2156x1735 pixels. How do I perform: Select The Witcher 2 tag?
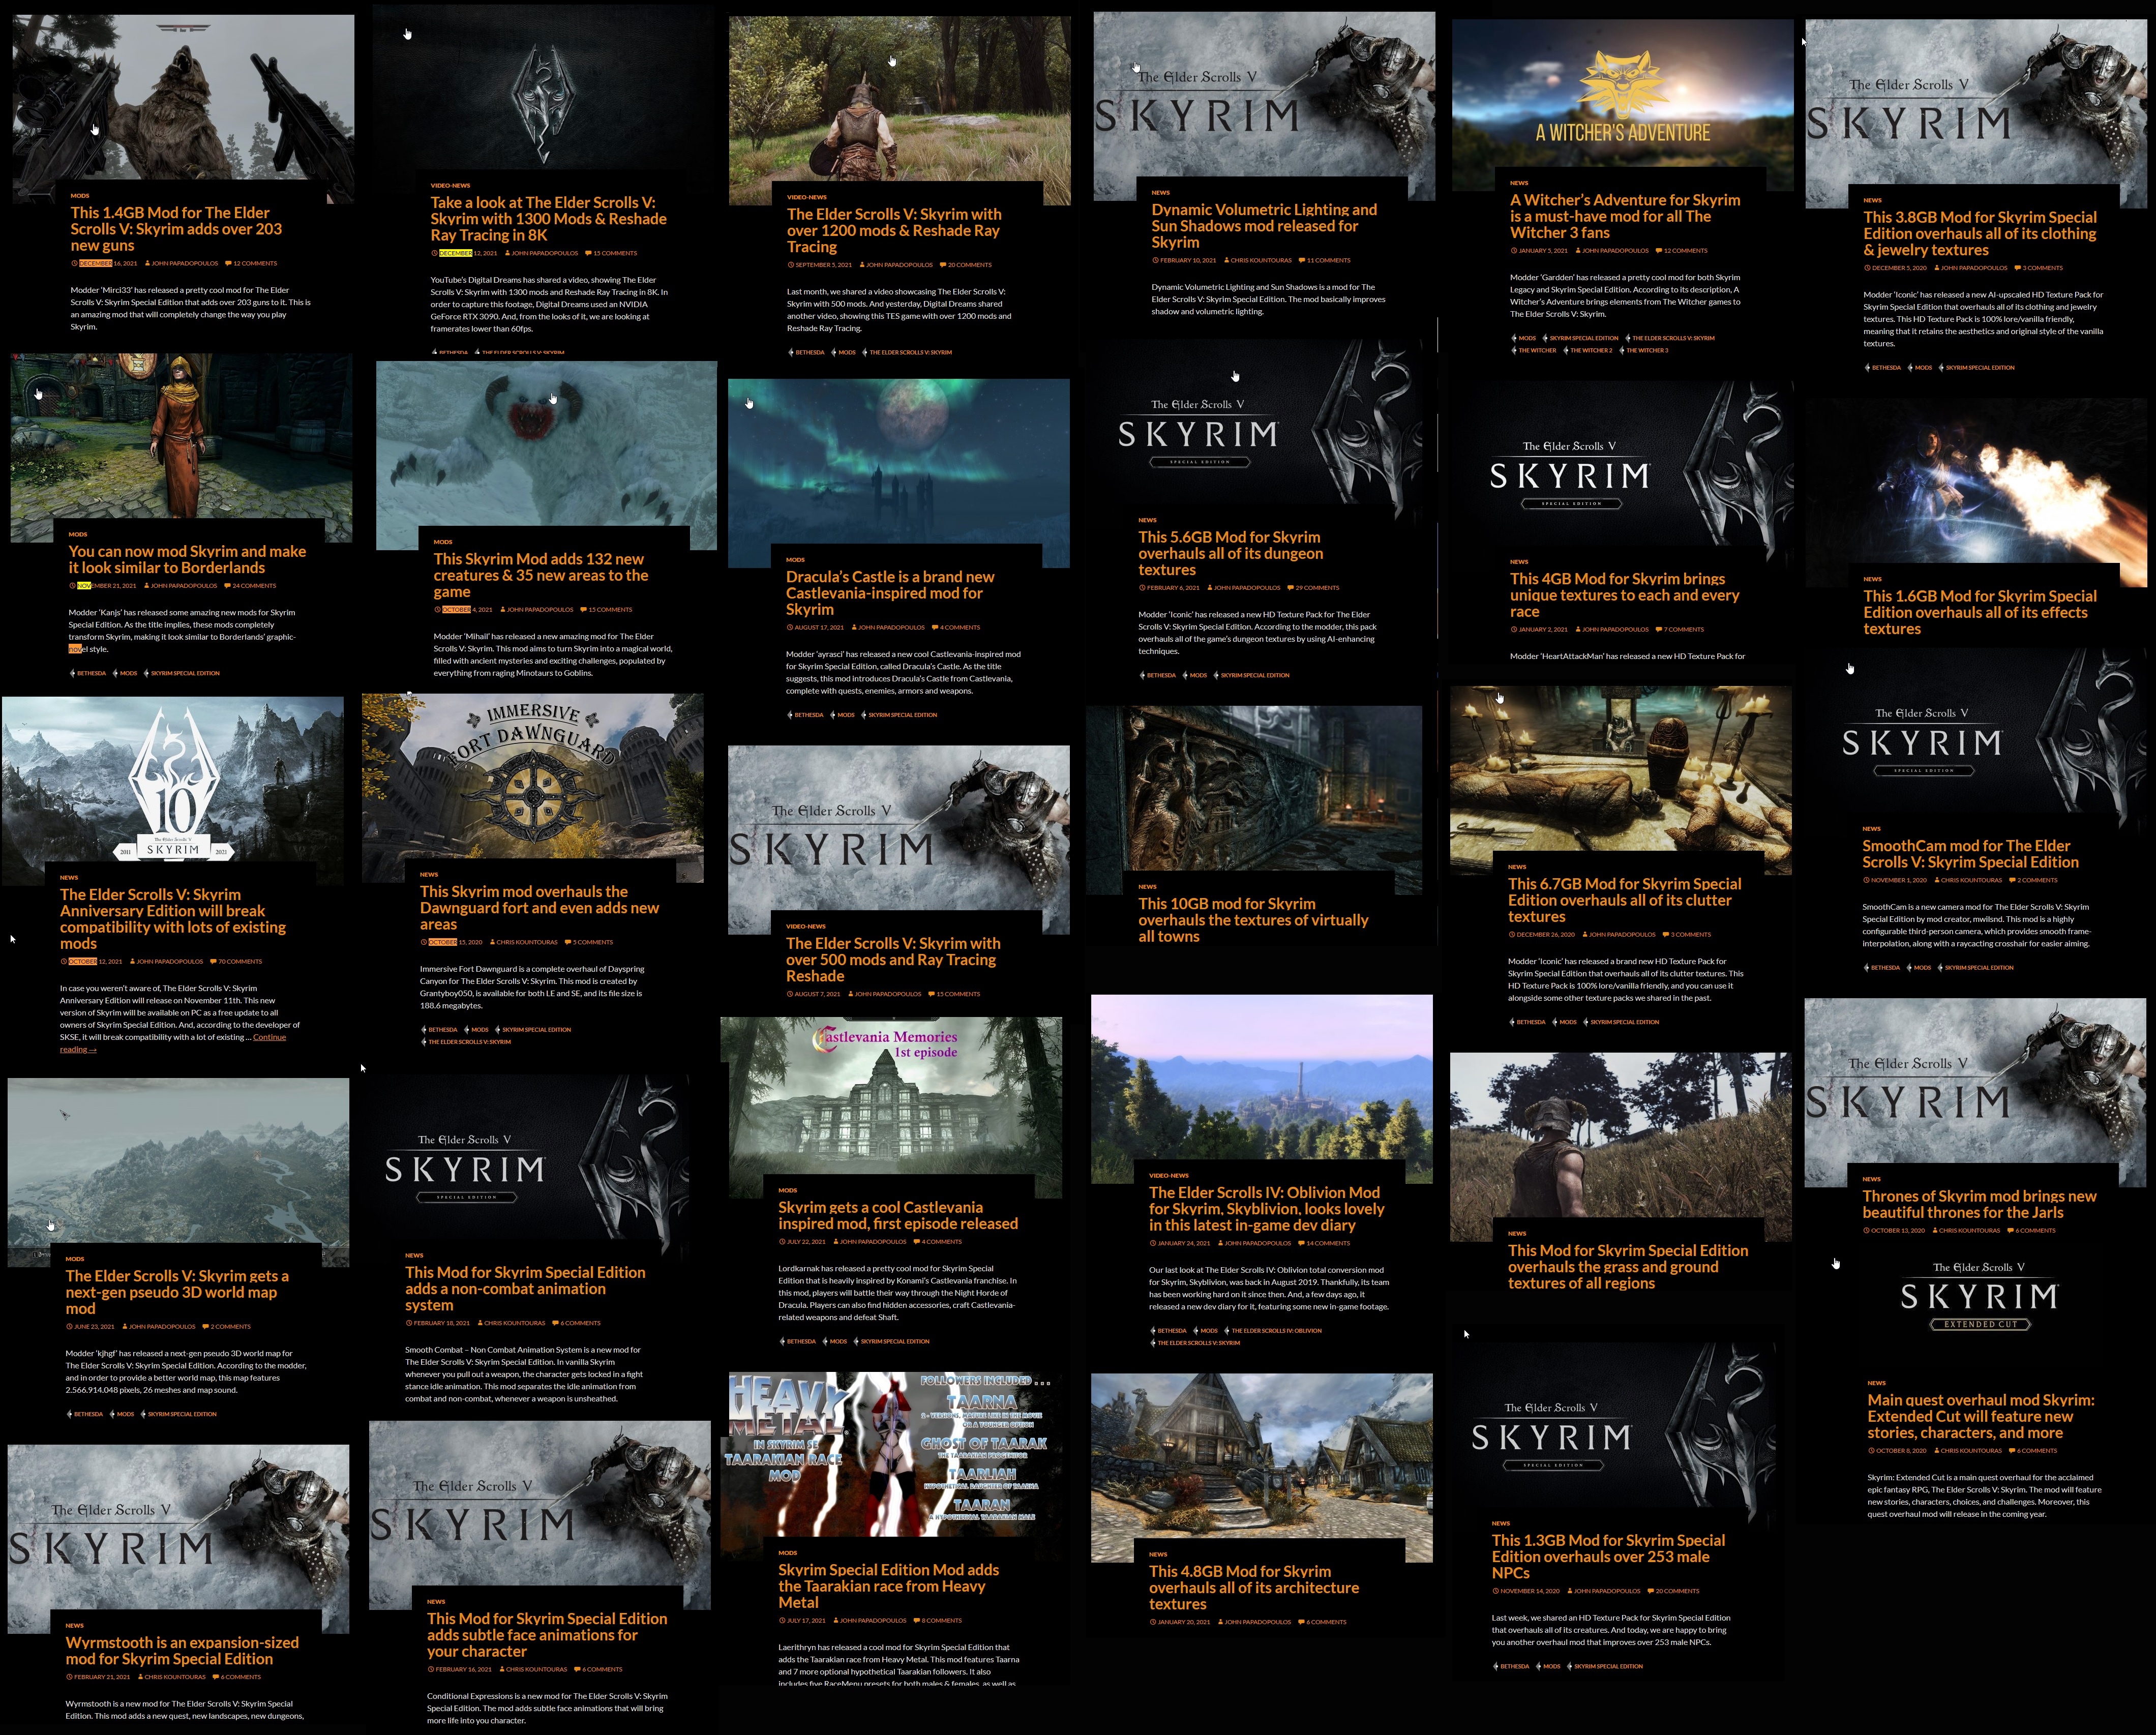point(1587,351)
